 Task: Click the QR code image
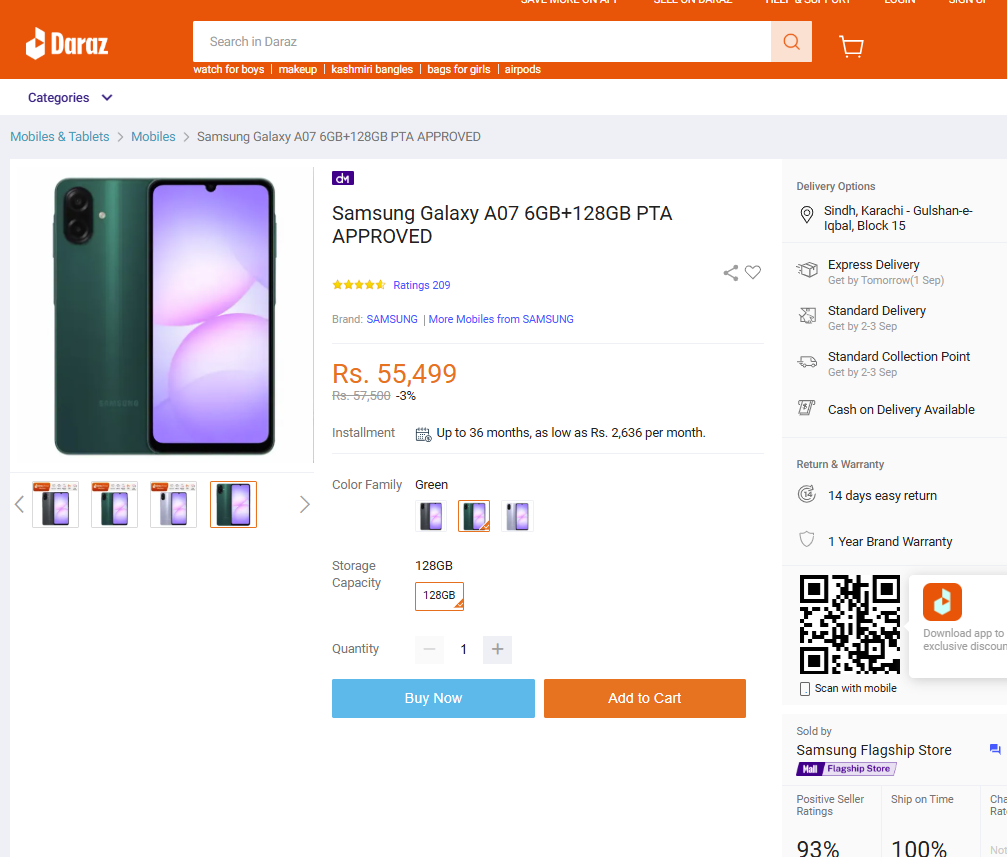[850, 624]
